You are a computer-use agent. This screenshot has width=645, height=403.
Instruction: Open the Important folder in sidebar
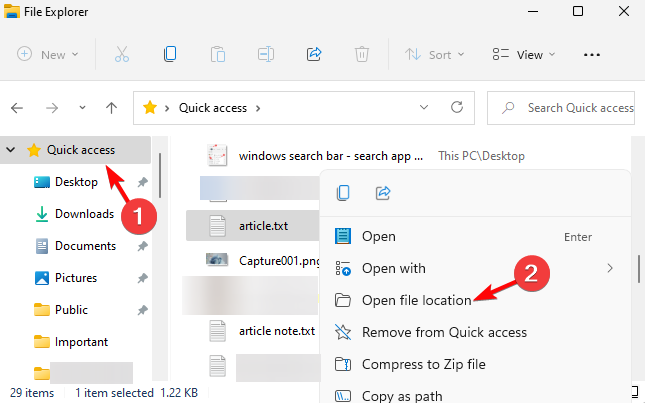81,342
